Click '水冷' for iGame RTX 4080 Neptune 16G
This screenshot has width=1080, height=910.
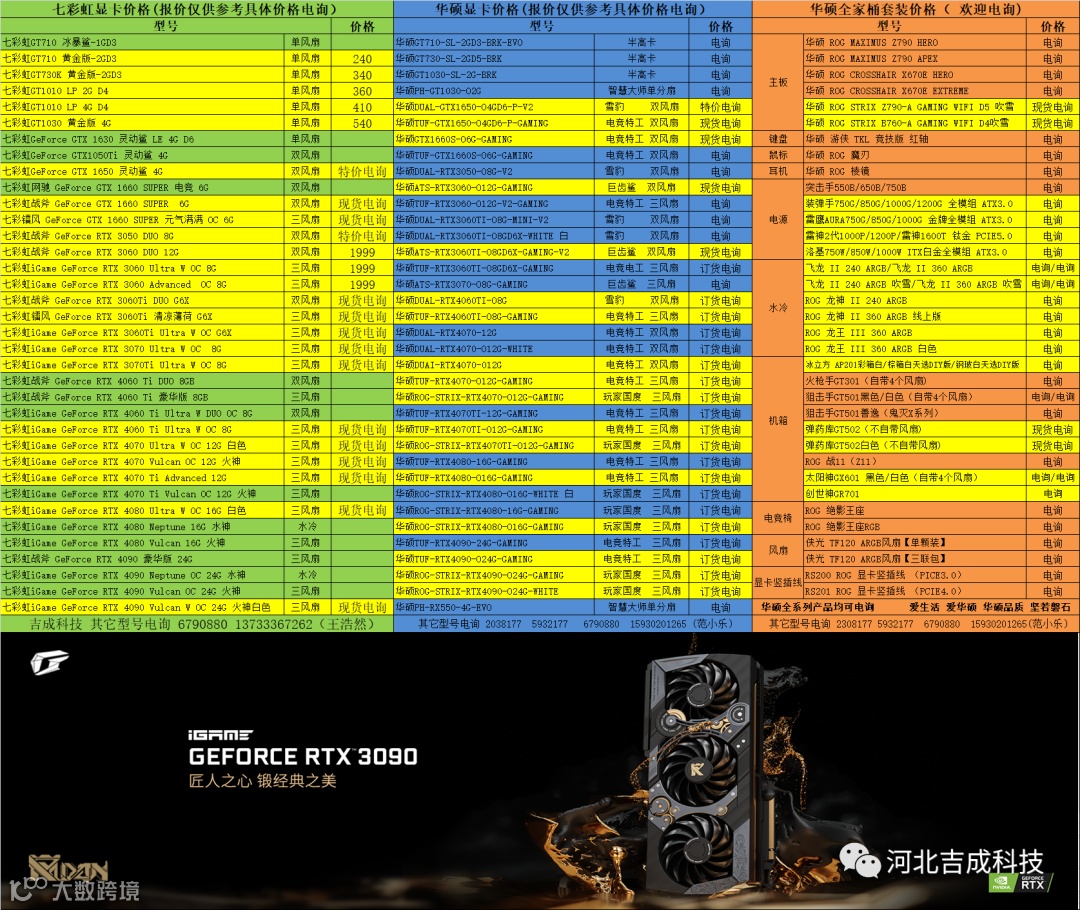click(308, 526)
